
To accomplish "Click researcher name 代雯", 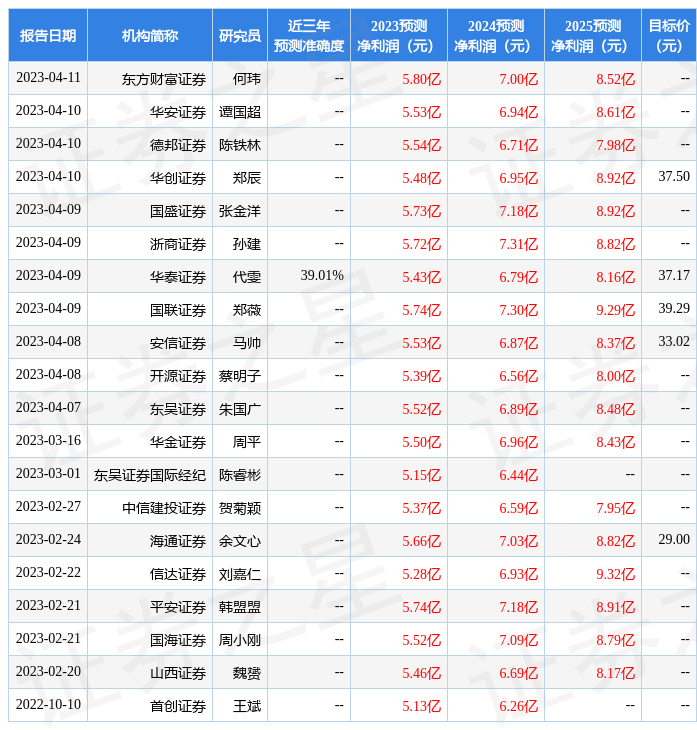I will tap(247, 277).
